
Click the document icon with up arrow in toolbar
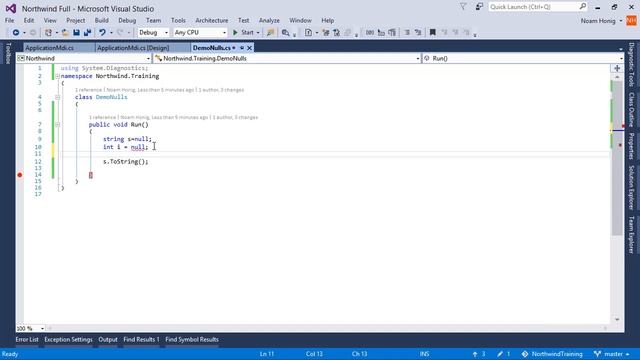[308, 33]
